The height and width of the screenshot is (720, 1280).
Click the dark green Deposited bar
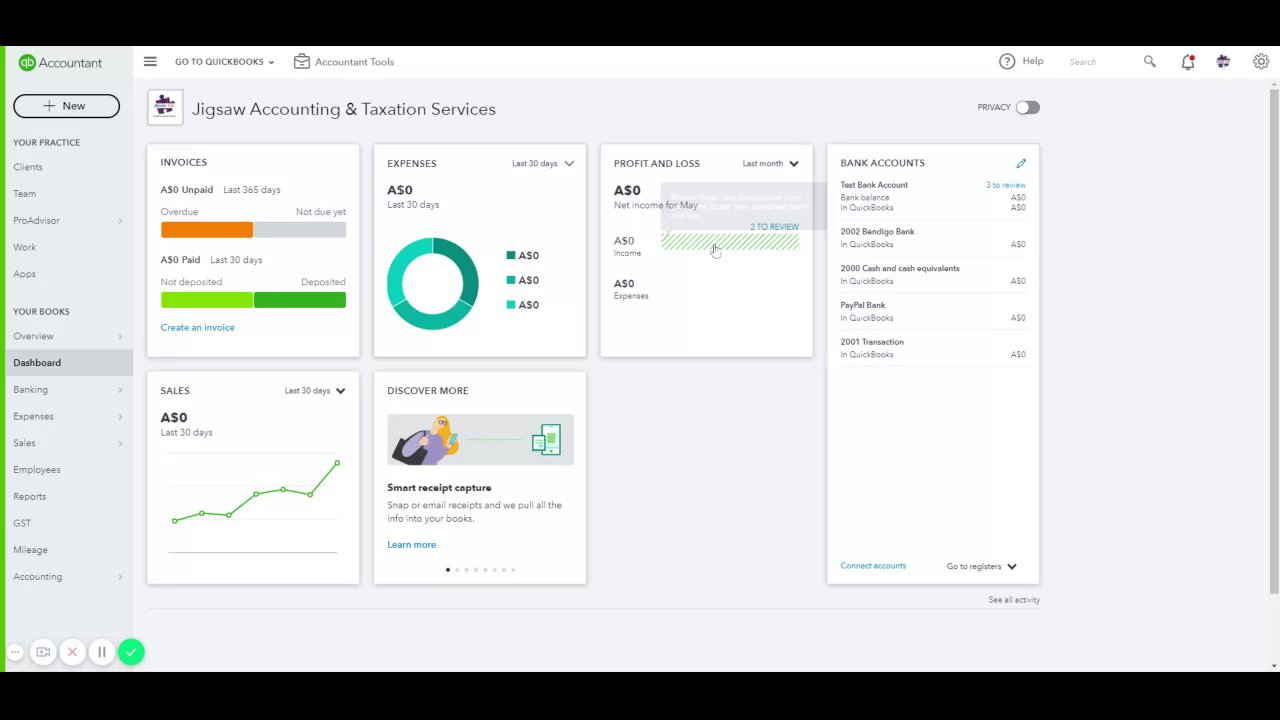click(300, 300)
